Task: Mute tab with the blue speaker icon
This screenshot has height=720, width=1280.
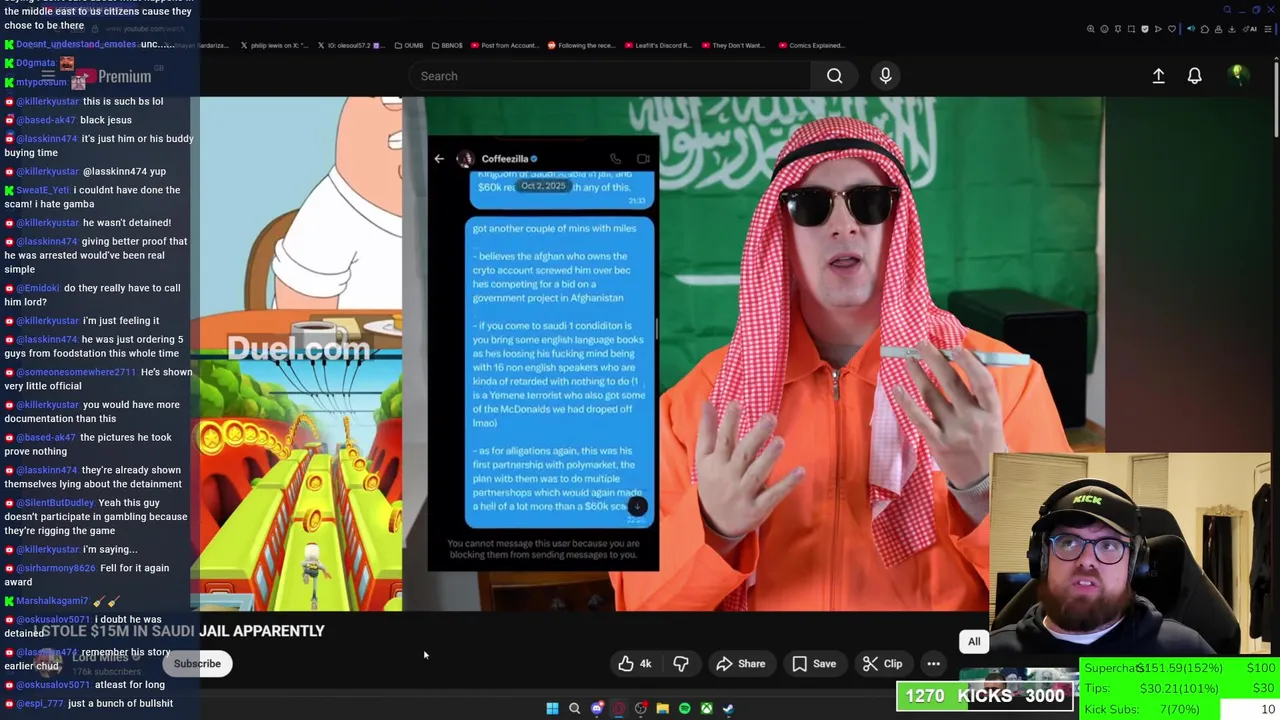Action: coord(1191,29)
